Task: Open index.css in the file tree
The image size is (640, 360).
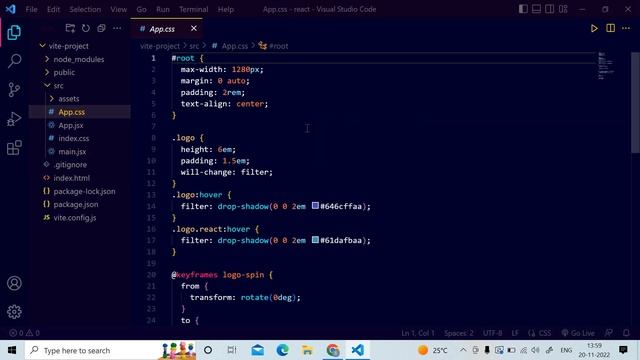Action: click(x=73, y=138)
